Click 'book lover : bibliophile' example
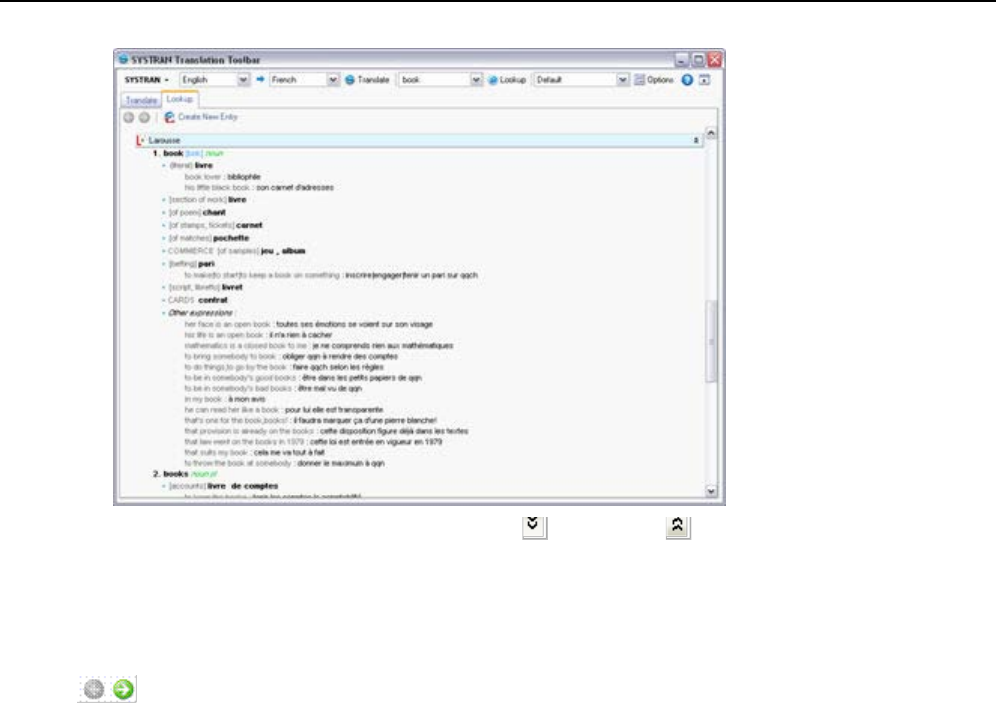The height and width of the screenshot is (704, 996). click(x=222, y=177)
